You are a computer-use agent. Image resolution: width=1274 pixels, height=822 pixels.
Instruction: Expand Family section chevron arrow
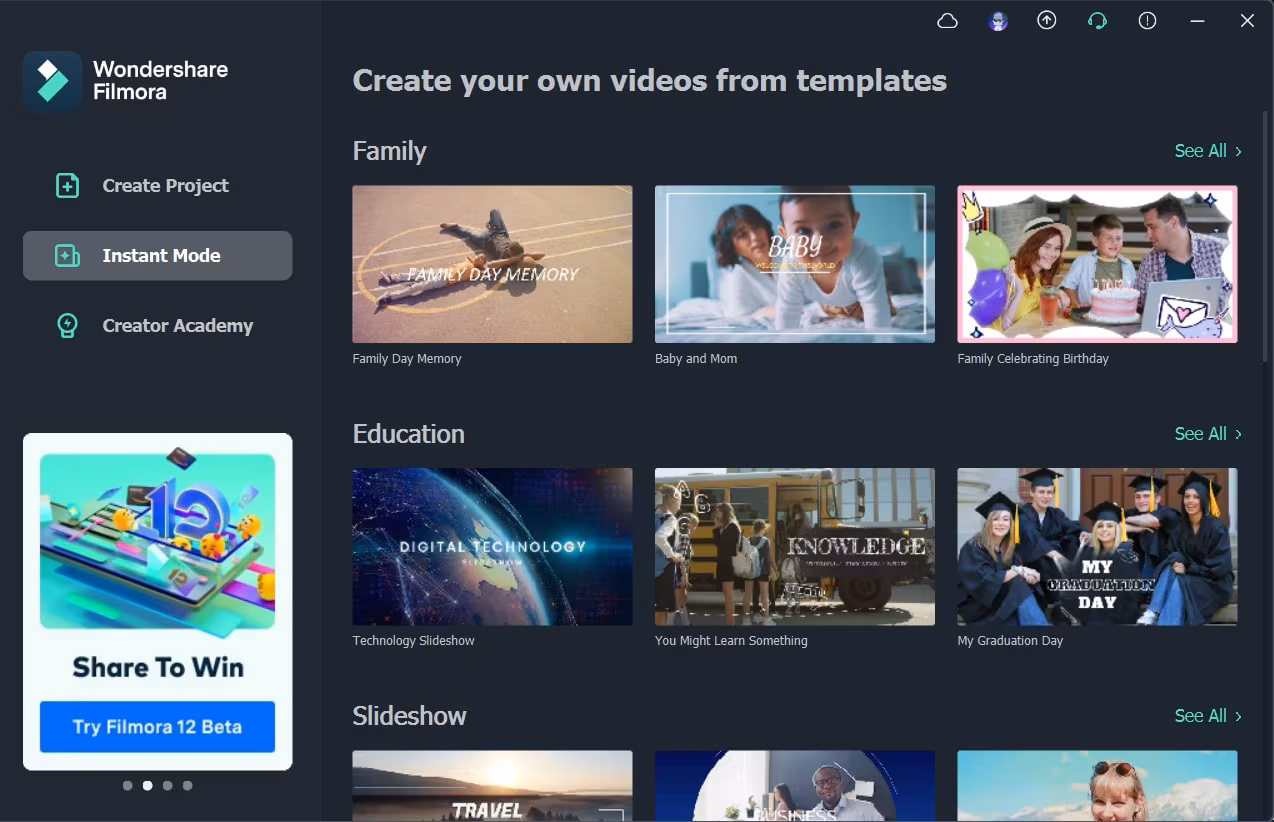[1238, 151]
